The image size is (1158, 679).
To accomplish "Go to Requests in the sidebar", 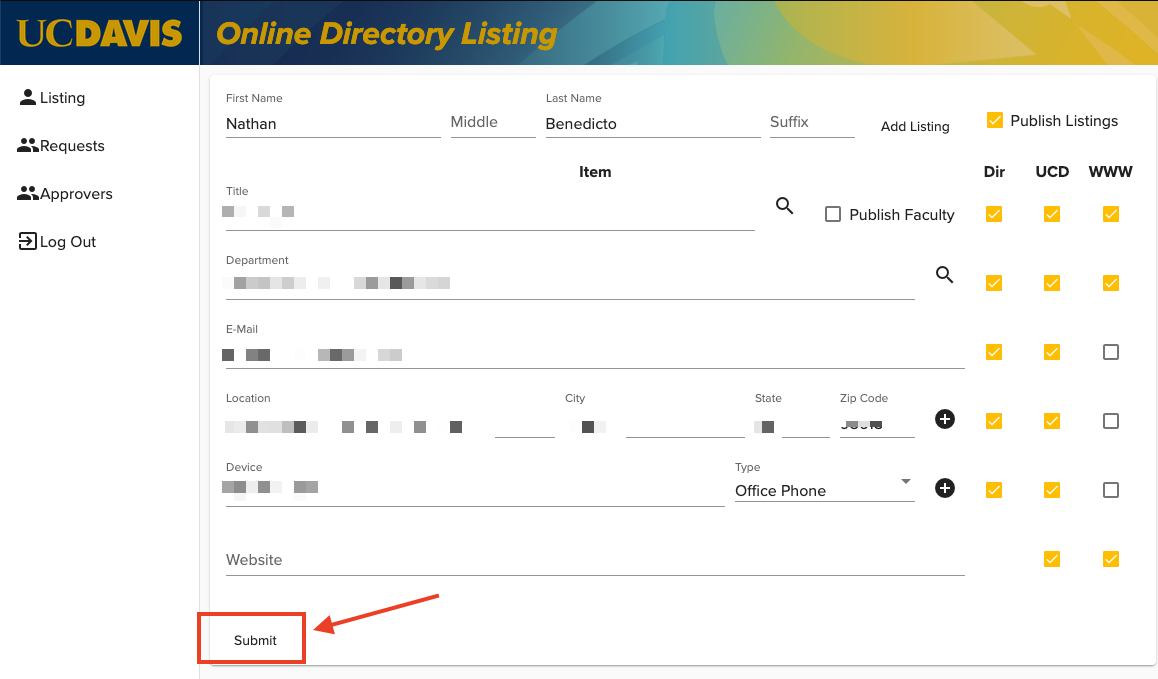I will click(x=72, y=146).
